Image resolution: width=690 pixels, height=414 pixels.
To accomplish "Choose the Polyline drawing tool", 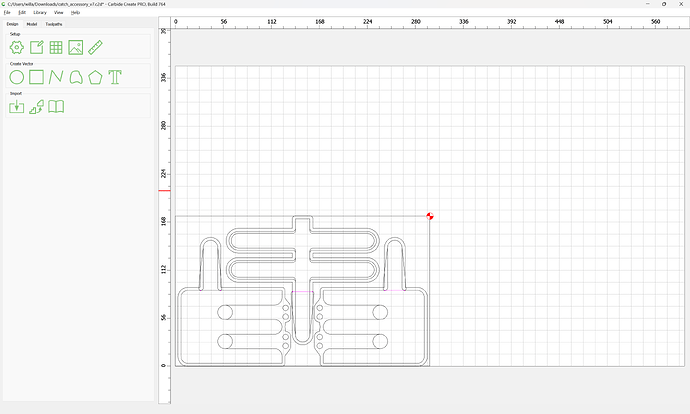I will [x=56, y=77].
